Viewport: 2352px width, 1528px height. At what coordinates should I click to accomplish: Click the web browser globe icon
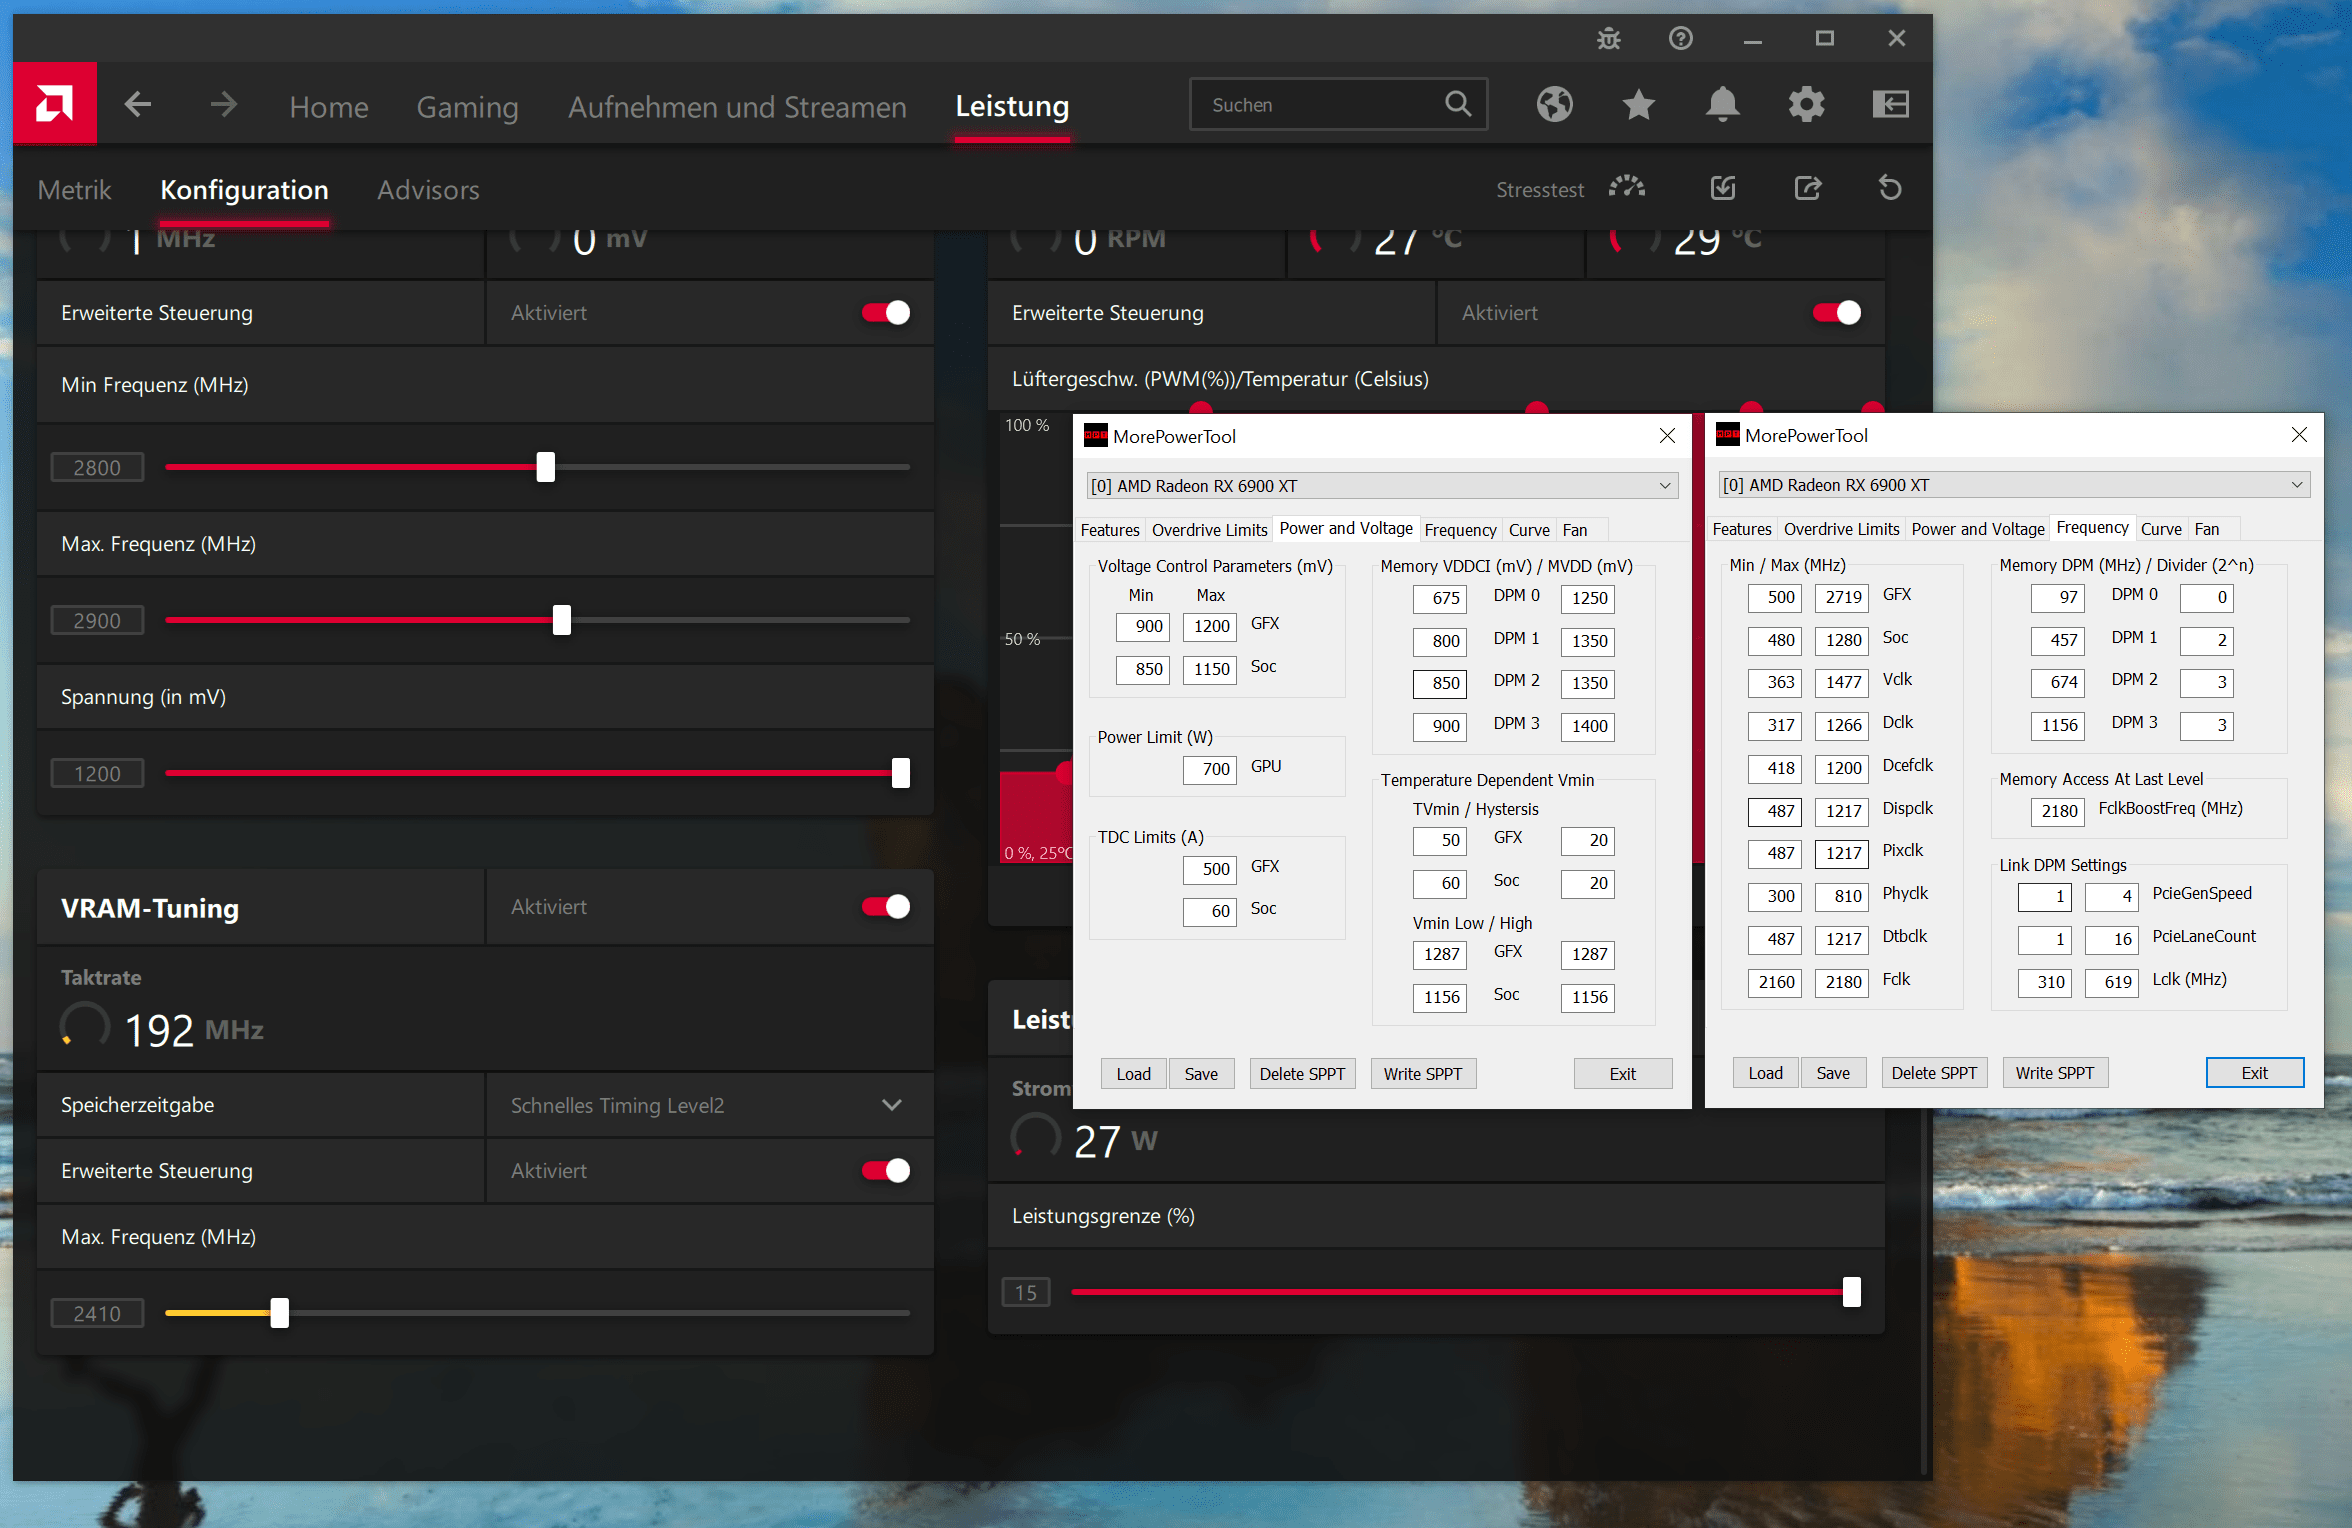pos(1554,104)
